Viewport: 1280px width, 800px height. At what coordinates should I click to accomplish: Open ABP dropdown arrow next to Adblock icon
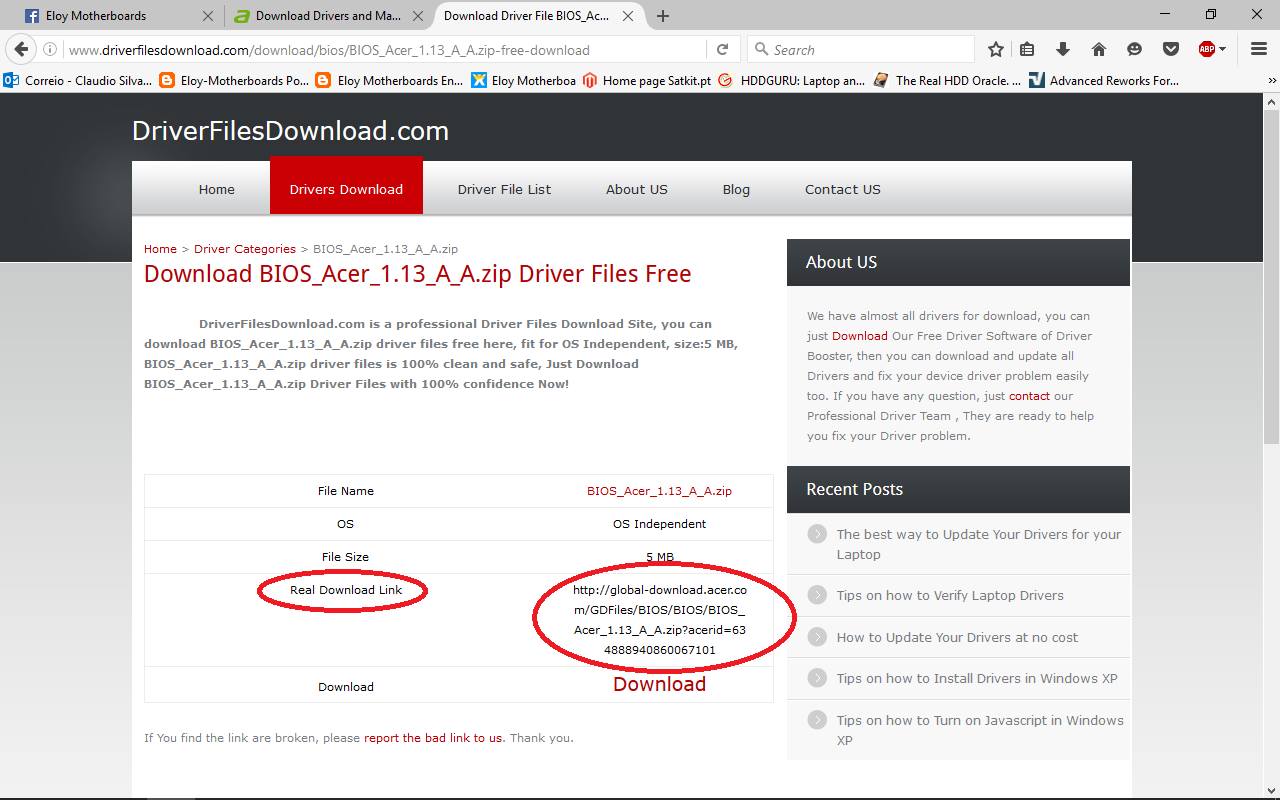point(1222,49)
